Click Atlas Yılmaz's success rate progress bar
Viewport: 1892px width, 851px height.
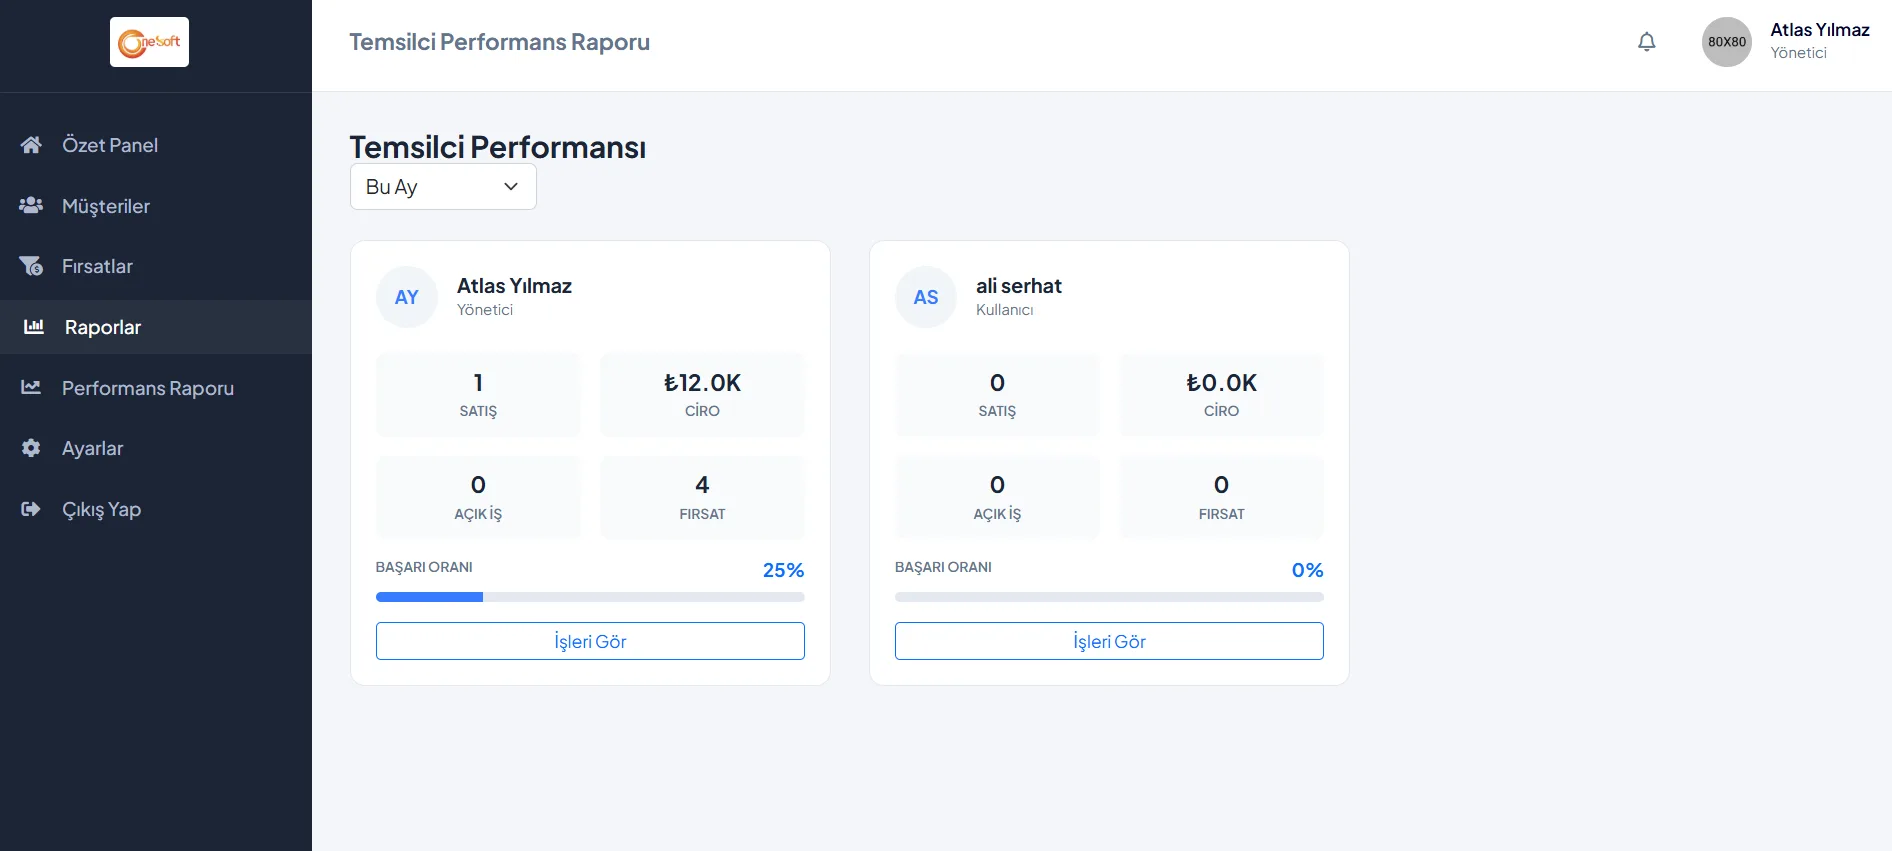pos(589,597)
